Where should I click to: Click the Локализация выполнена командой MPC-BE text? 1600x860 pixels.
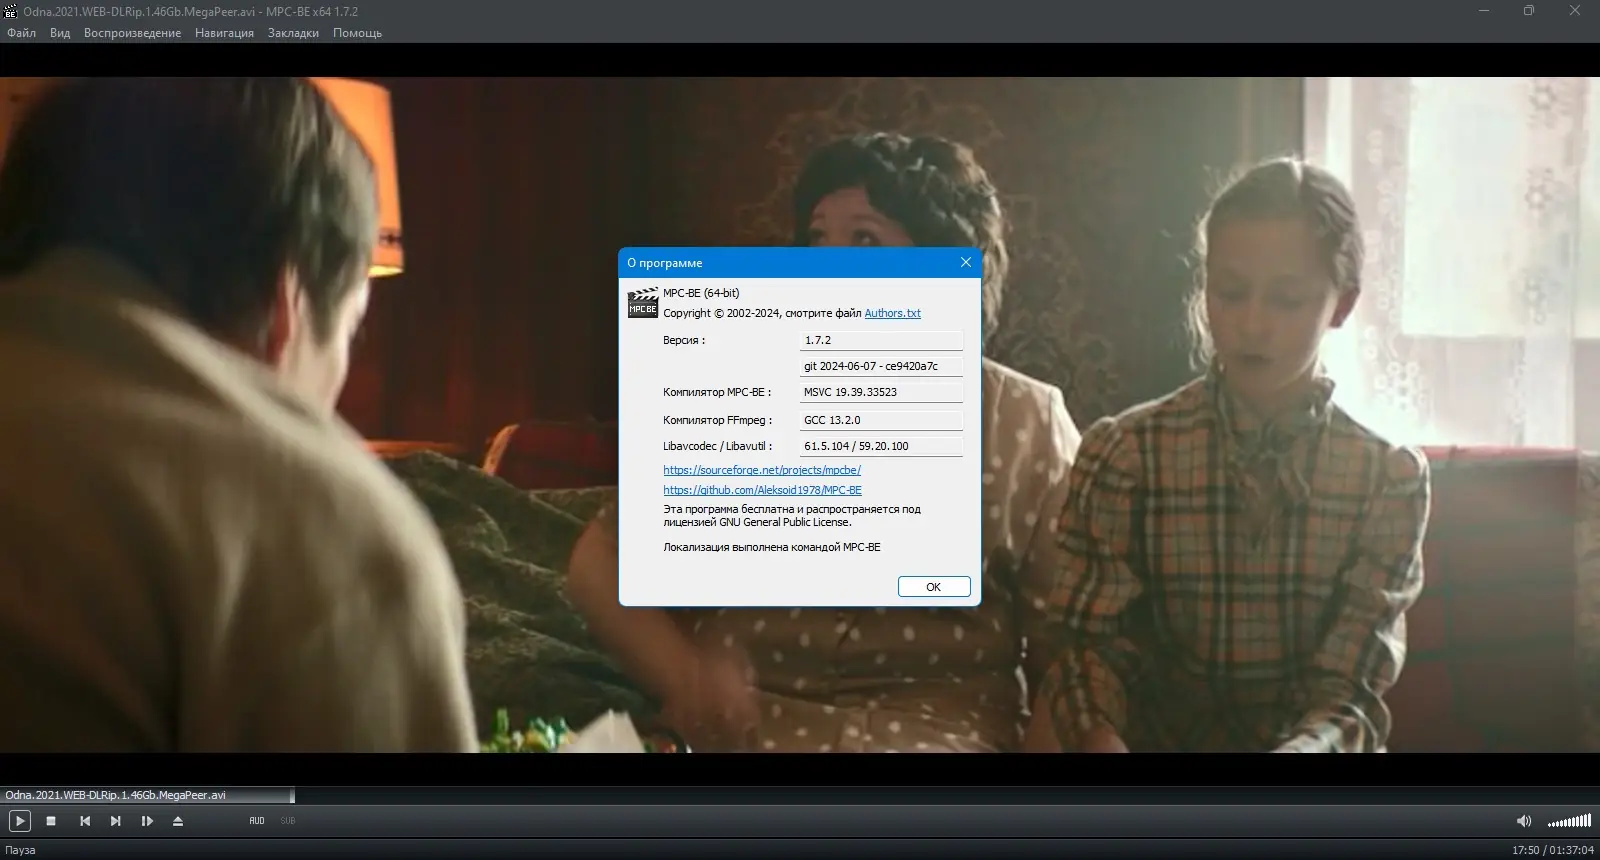772,547
